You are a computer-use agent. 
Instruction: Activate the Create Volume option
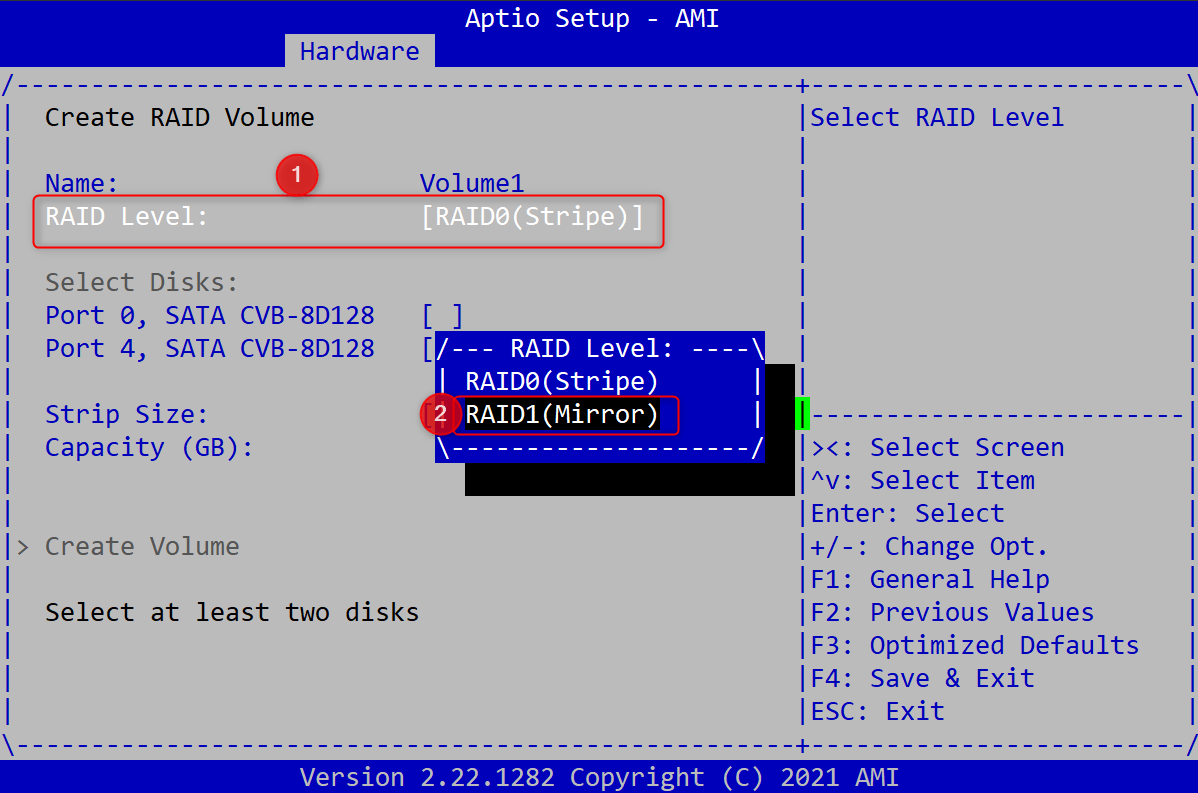[x=141, y=546]
